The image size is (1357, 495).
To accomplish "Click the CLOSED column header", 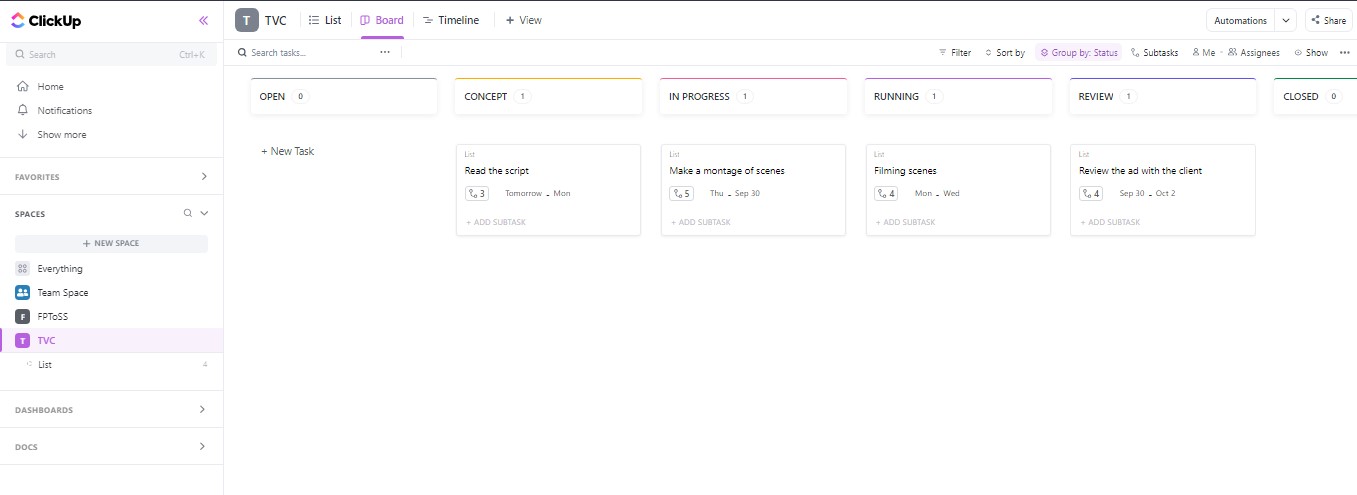I will 1315,97.
